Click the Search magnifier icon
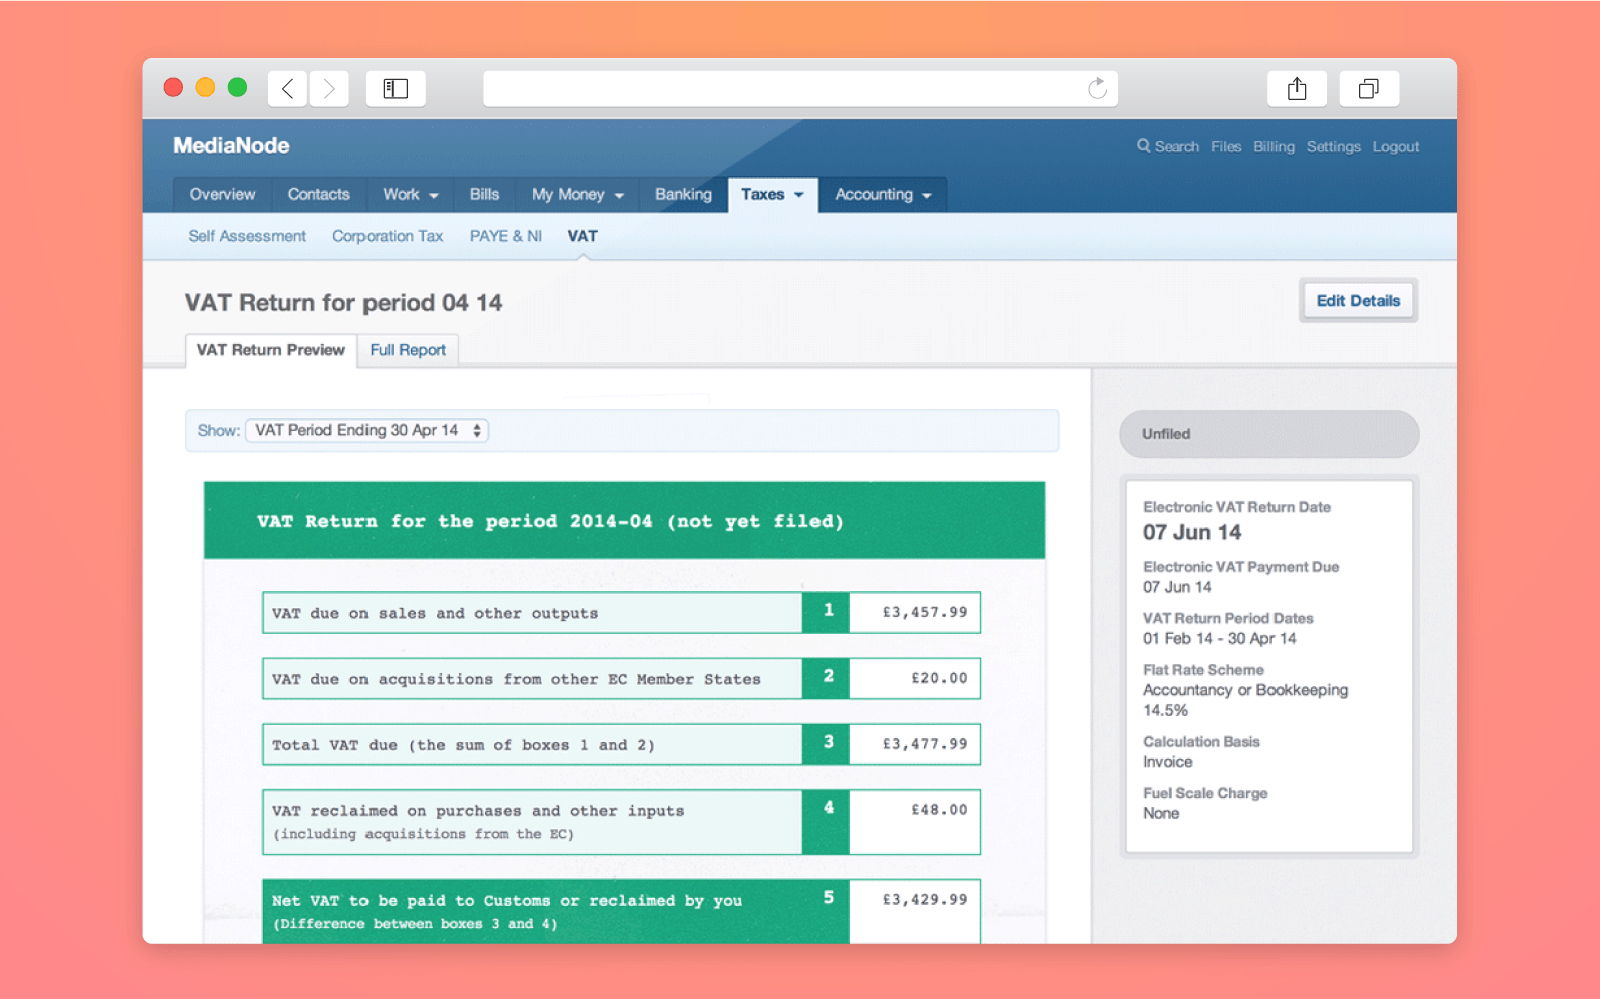This screenshot has width=1600, height=999. click(x=1144, y=146)
